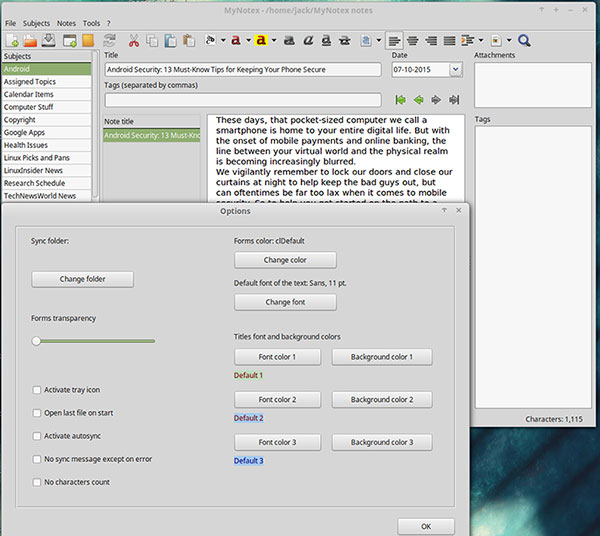Click the indent paragraph icon
The height and width of the screenshot is (536, 600).
468,40
